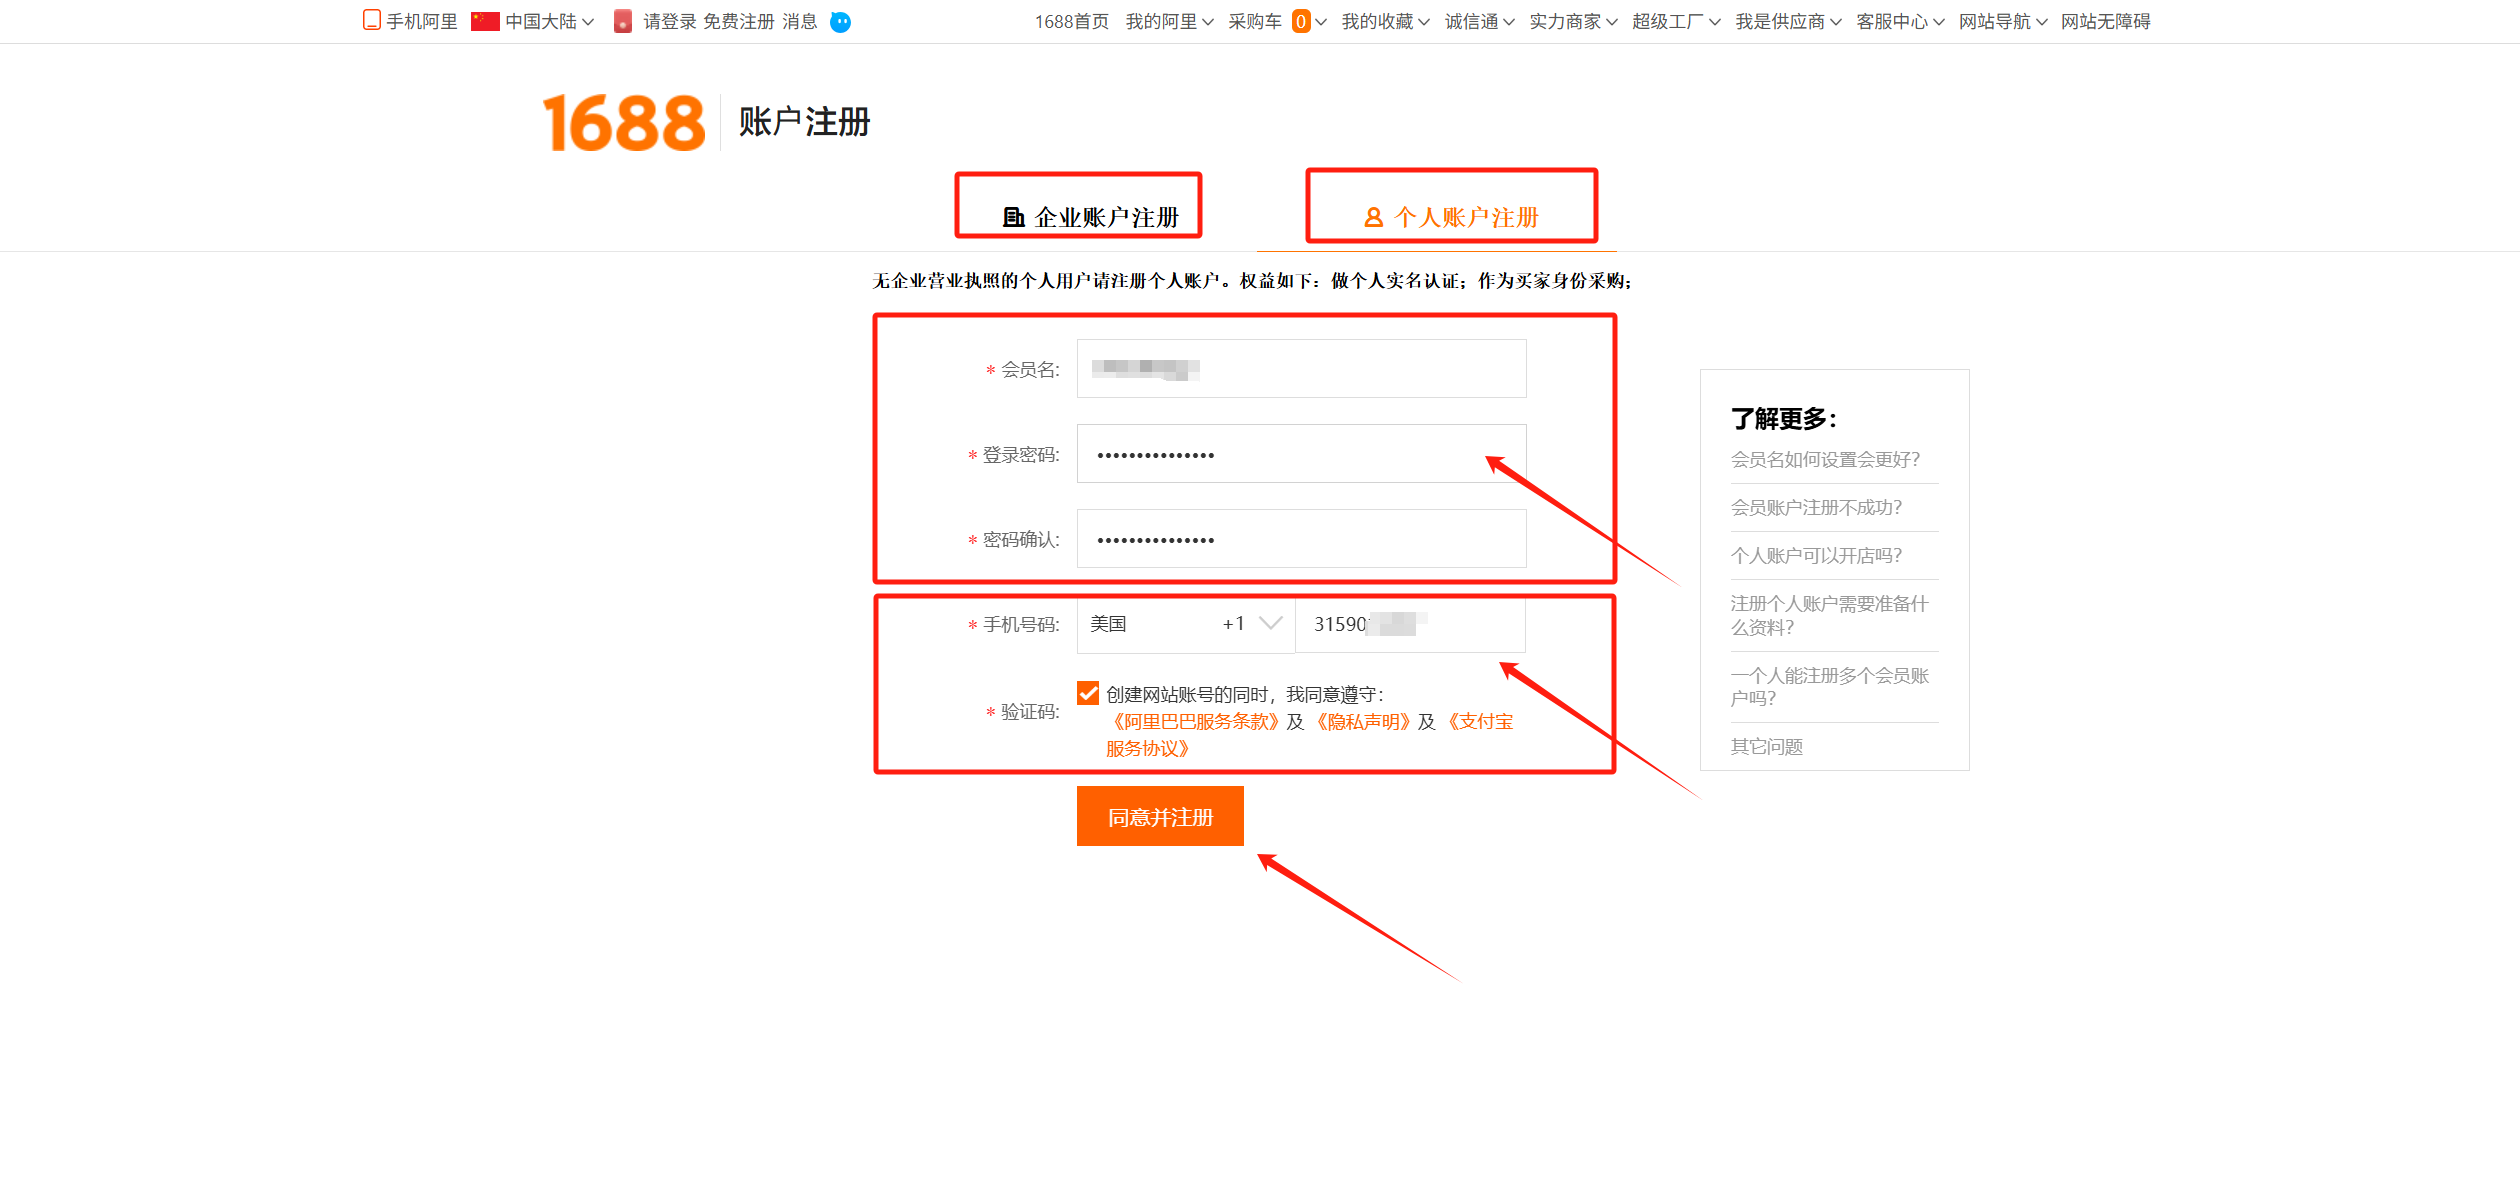Switch to the 企业账户注册 tab
This screenshot has height=1179, width=2520.
pos(1090,217)
